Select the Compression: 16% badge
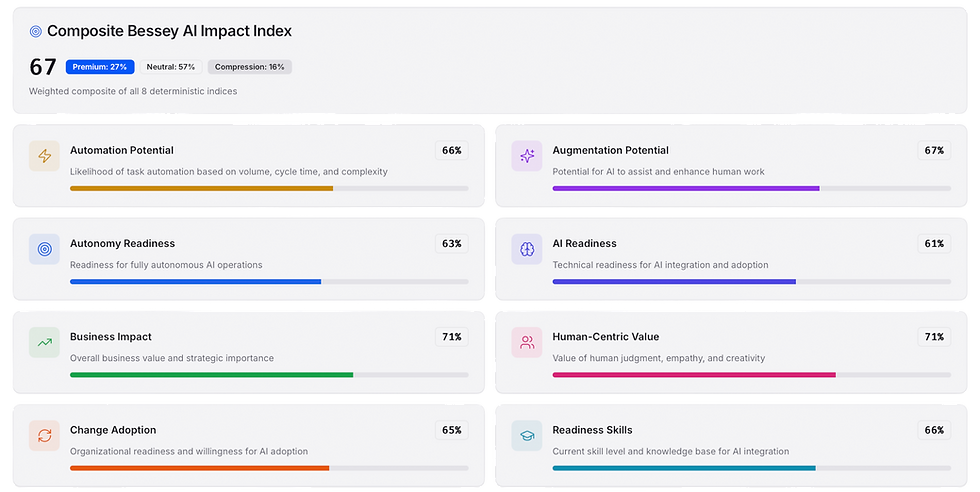Viewport: 980px width, 492px height. tap(250, 67)
